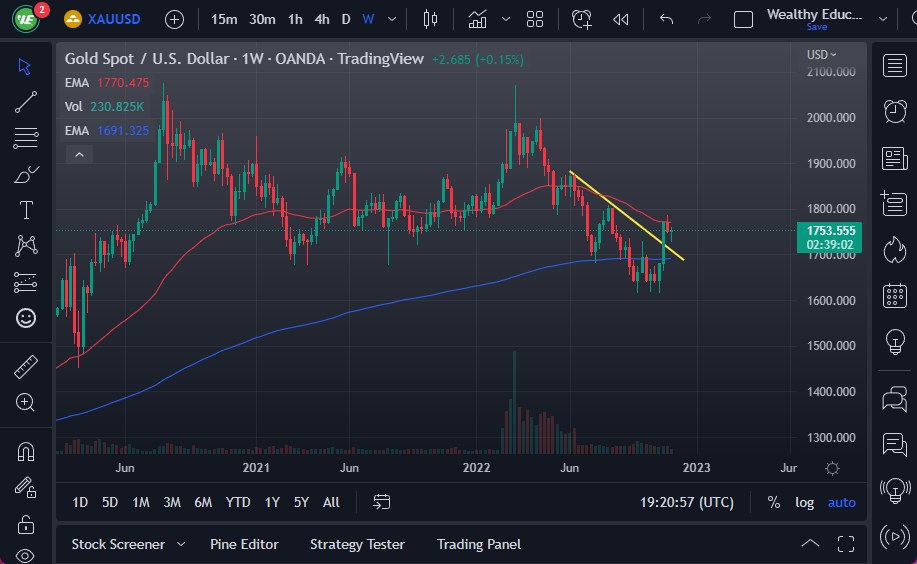Screen dimensions: 917x564
Task: Click the zoom in magnifier tool
Action: [x=25, y=402]
